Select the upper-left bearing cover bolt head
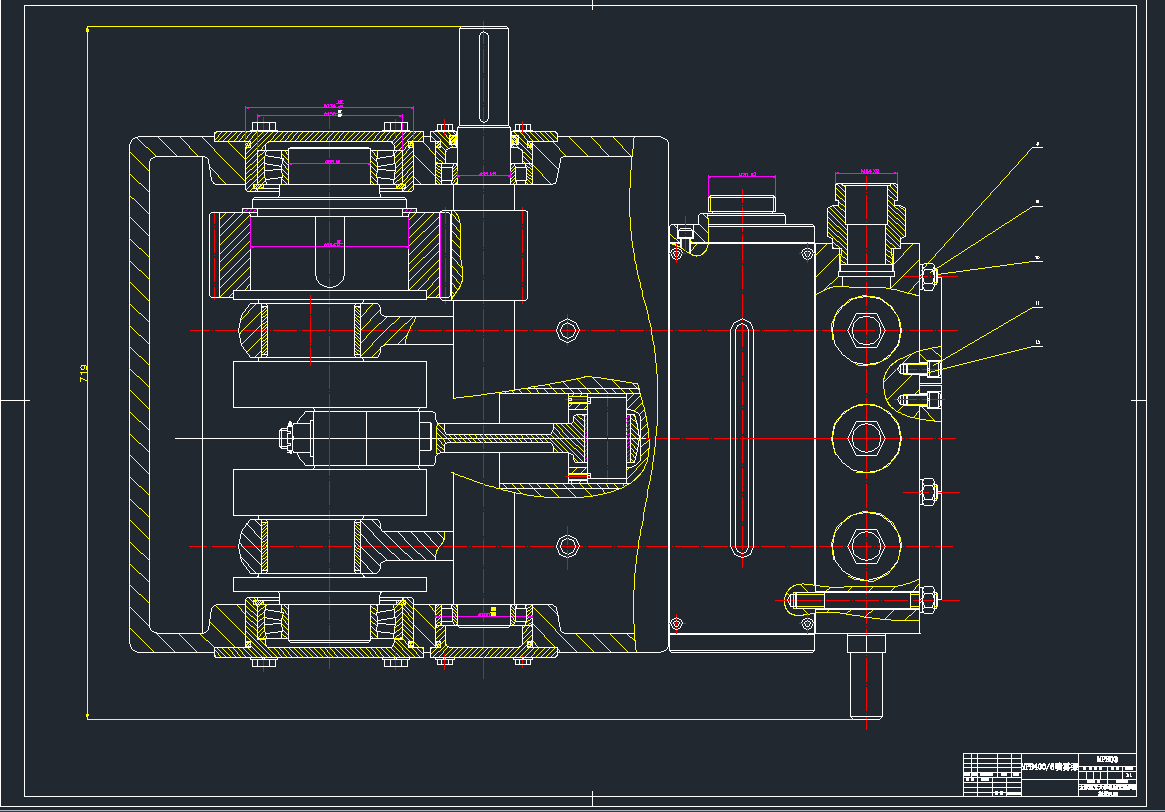This screenshot has width=1165, height=812. tap(264, 126)
